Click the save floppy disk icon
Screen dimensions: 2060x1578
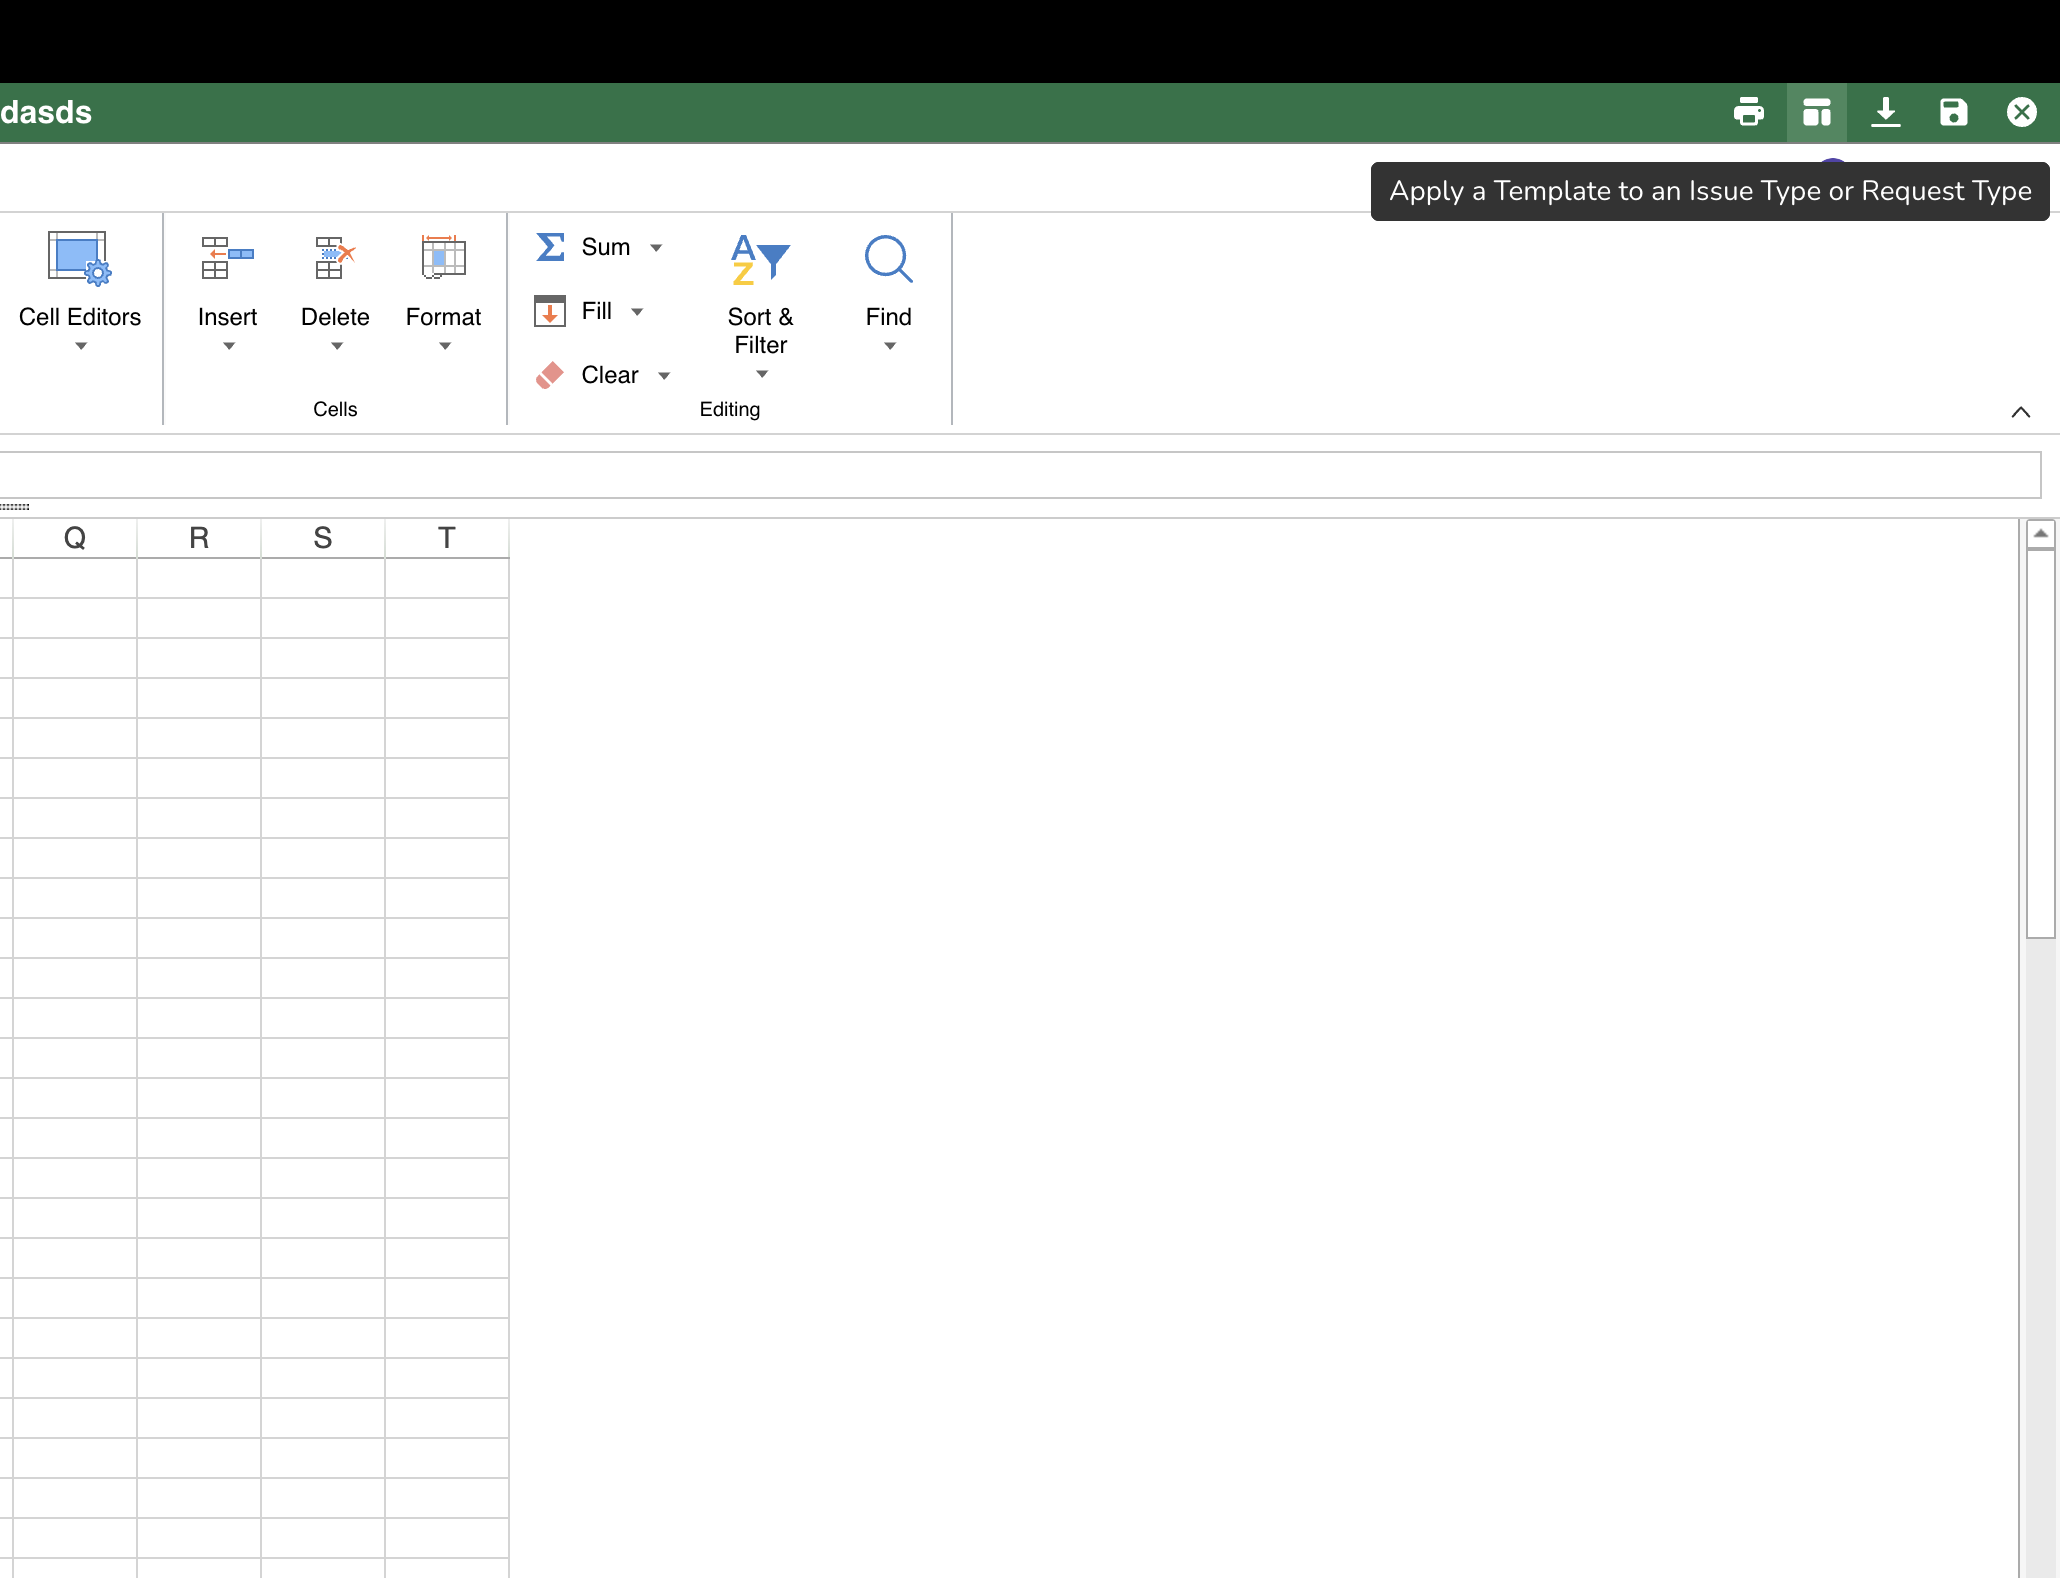[1953, 112]
